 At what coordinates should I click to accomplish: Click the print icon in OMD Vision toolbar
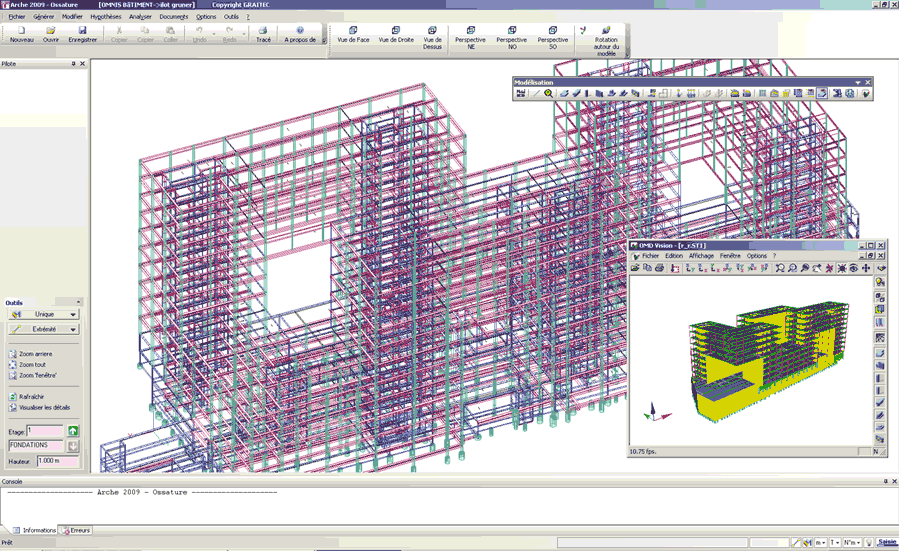tap(659, 268)
